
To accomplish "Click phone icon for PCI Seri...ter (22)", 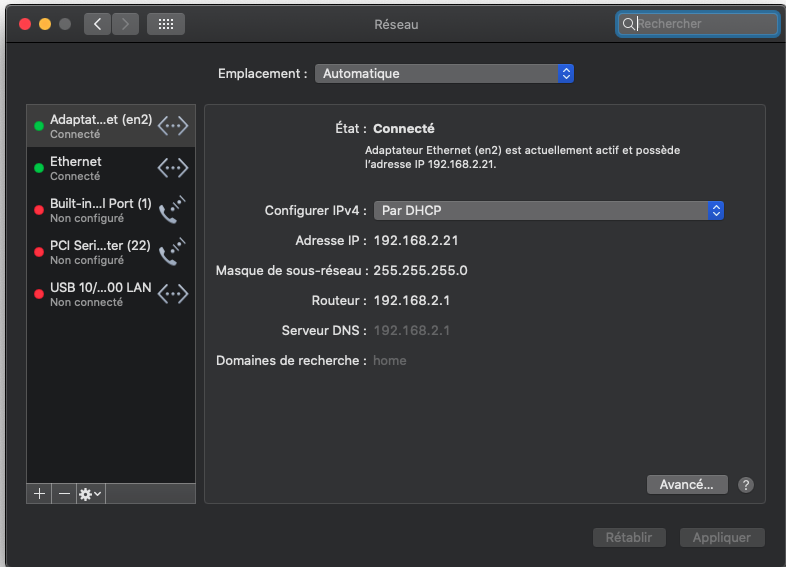I will pos(172,252).
